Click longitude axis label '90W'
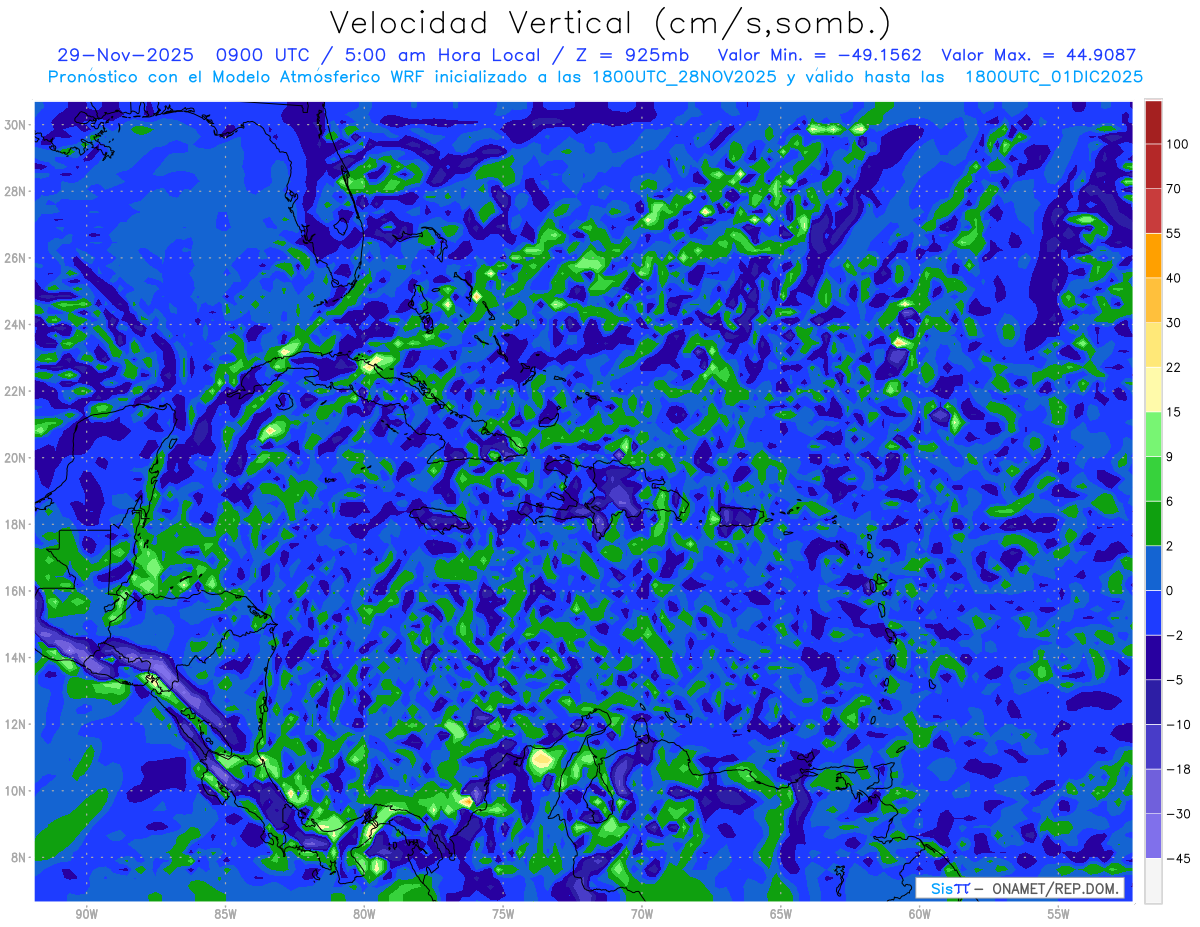 point(86,915)
